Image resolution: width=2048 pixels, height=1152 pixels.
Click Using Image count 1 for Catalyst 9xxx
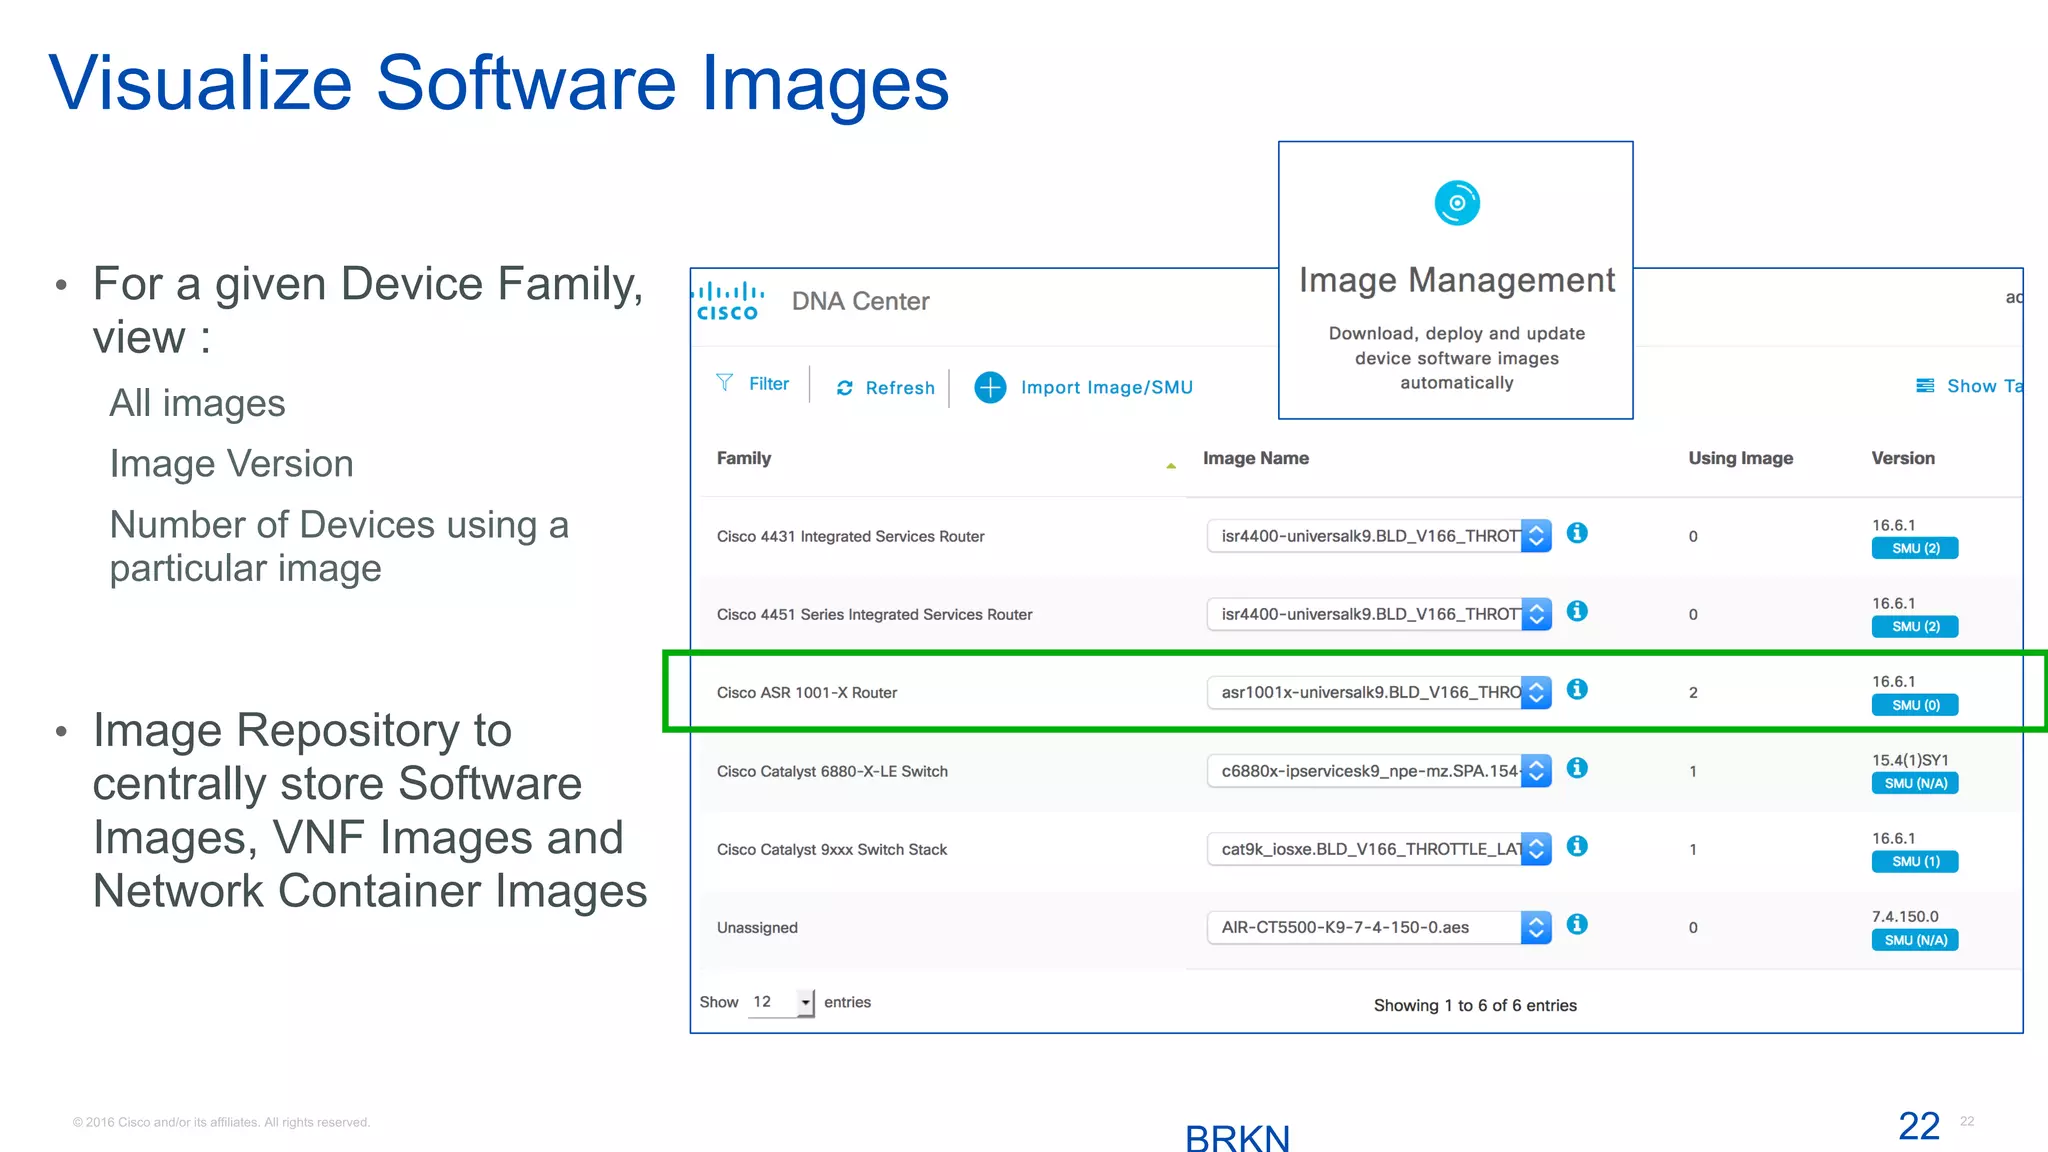[1693, 849]
